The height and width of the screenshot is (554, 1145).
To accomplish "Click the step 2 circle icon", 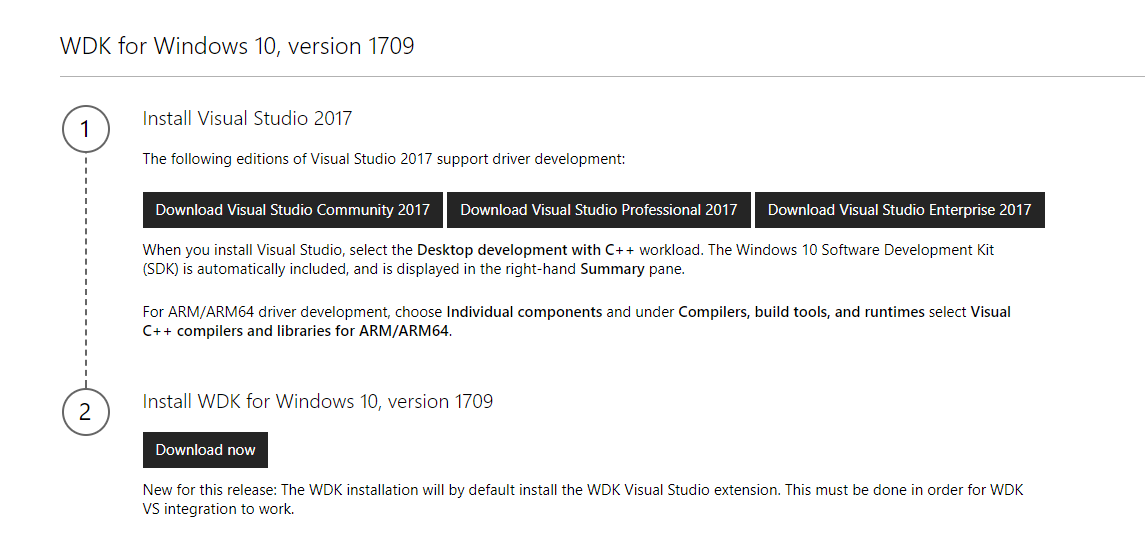I will [85, 412].
